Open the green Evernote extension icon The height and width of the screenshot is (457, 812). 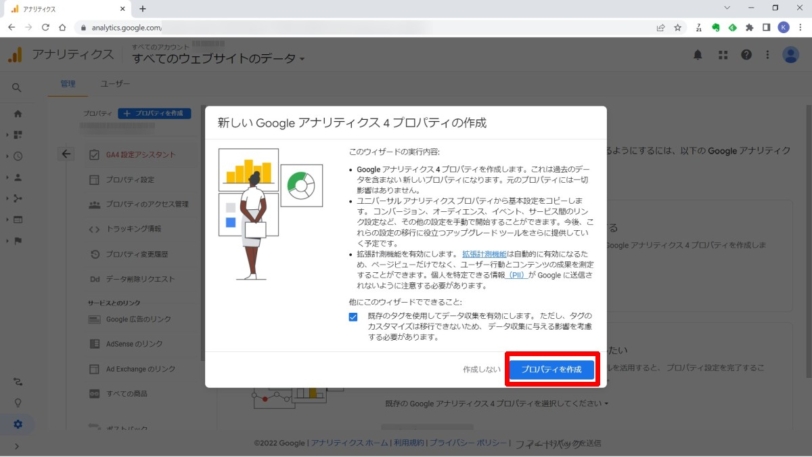716,27
